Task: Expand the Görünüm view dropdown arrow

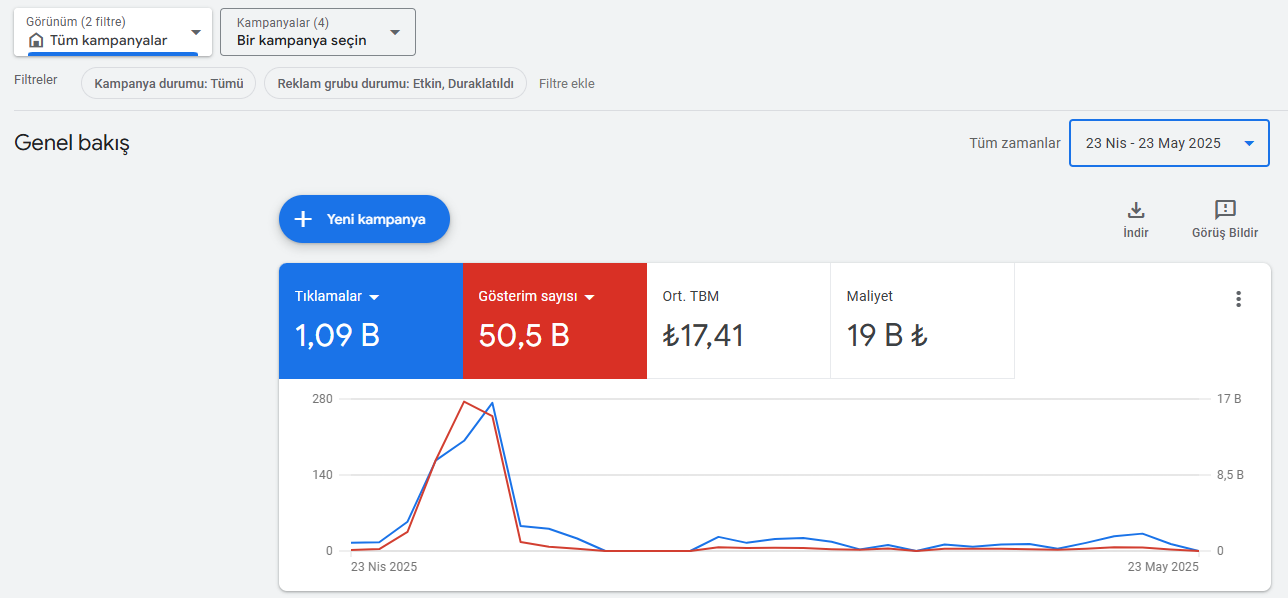Action: pyautogui.click(x=196, y=32)
